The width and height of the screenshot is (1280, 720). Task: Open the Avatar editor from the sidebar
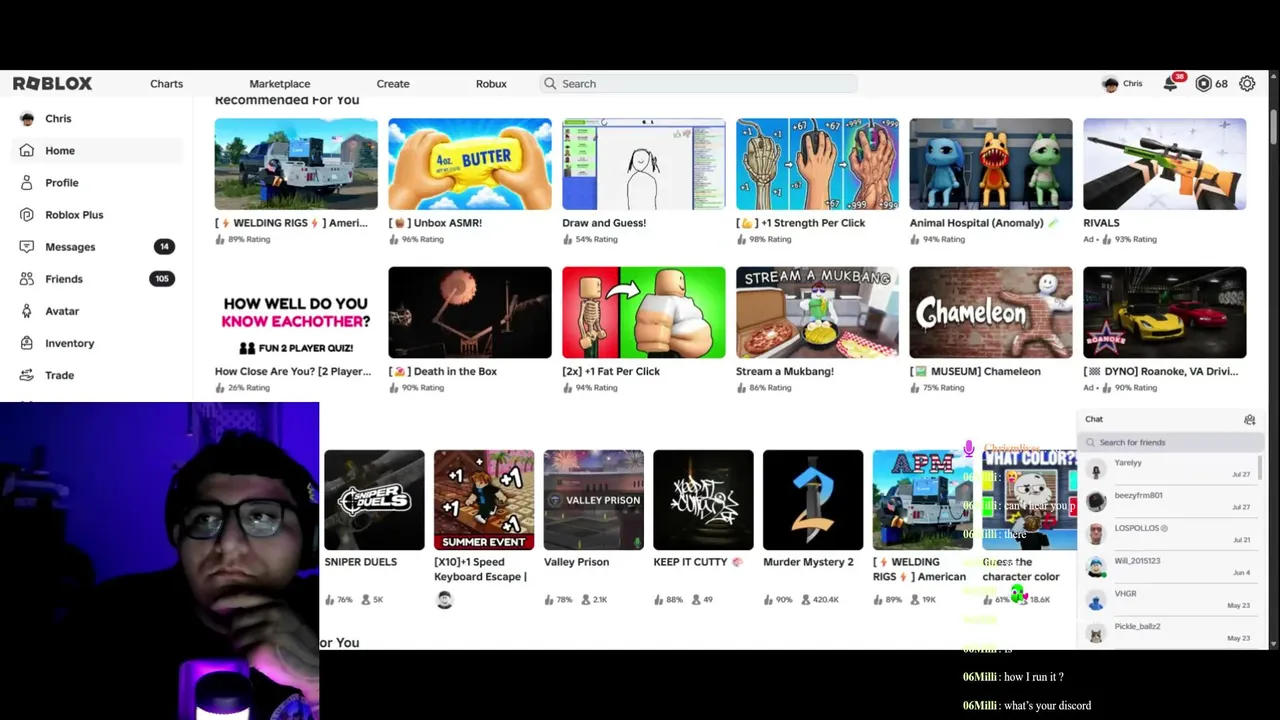pos(97,311)
